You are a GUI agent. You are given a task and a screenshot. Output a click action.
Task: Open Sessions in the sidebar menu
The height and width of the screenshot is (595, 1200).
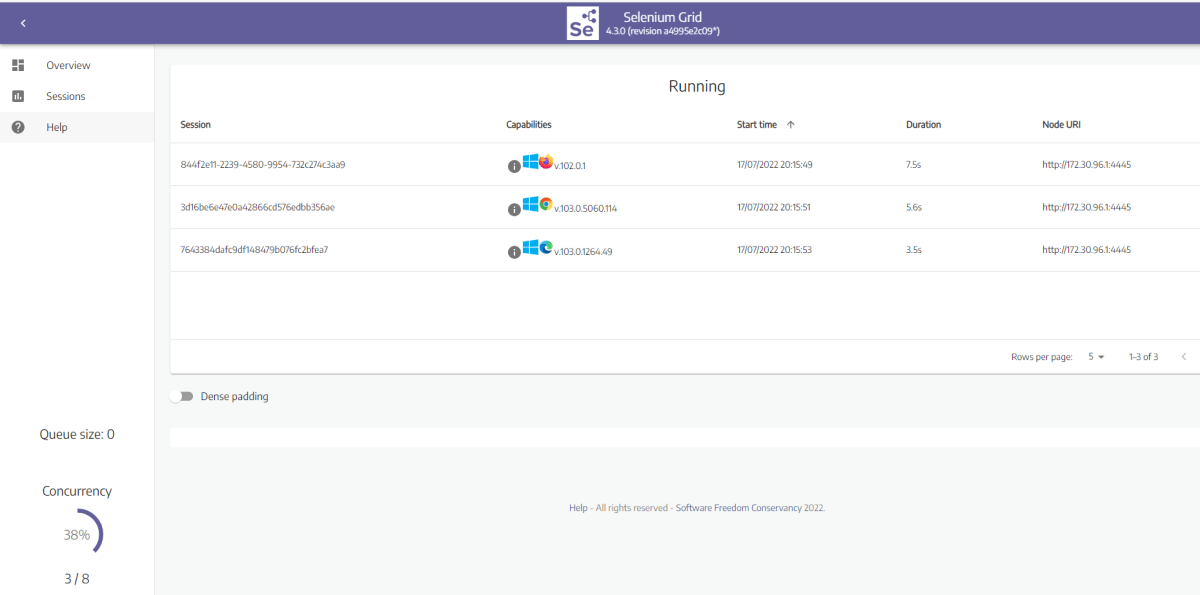click(x=66, y=96)
